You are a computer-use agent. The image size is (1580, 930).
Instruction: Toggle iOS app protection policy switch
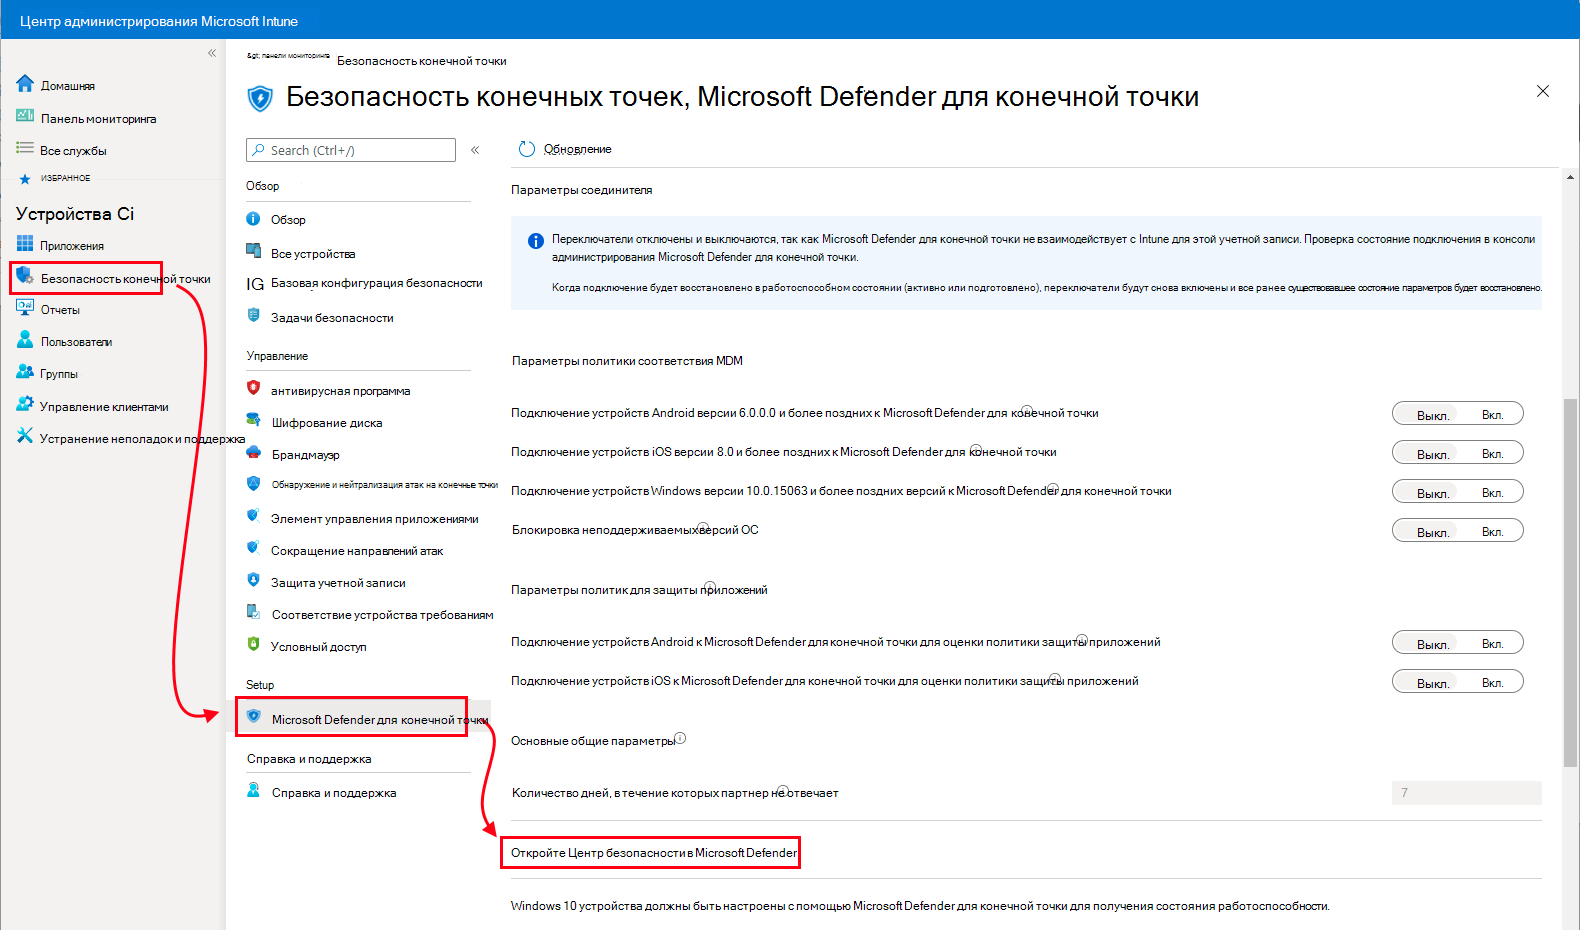1457,682
